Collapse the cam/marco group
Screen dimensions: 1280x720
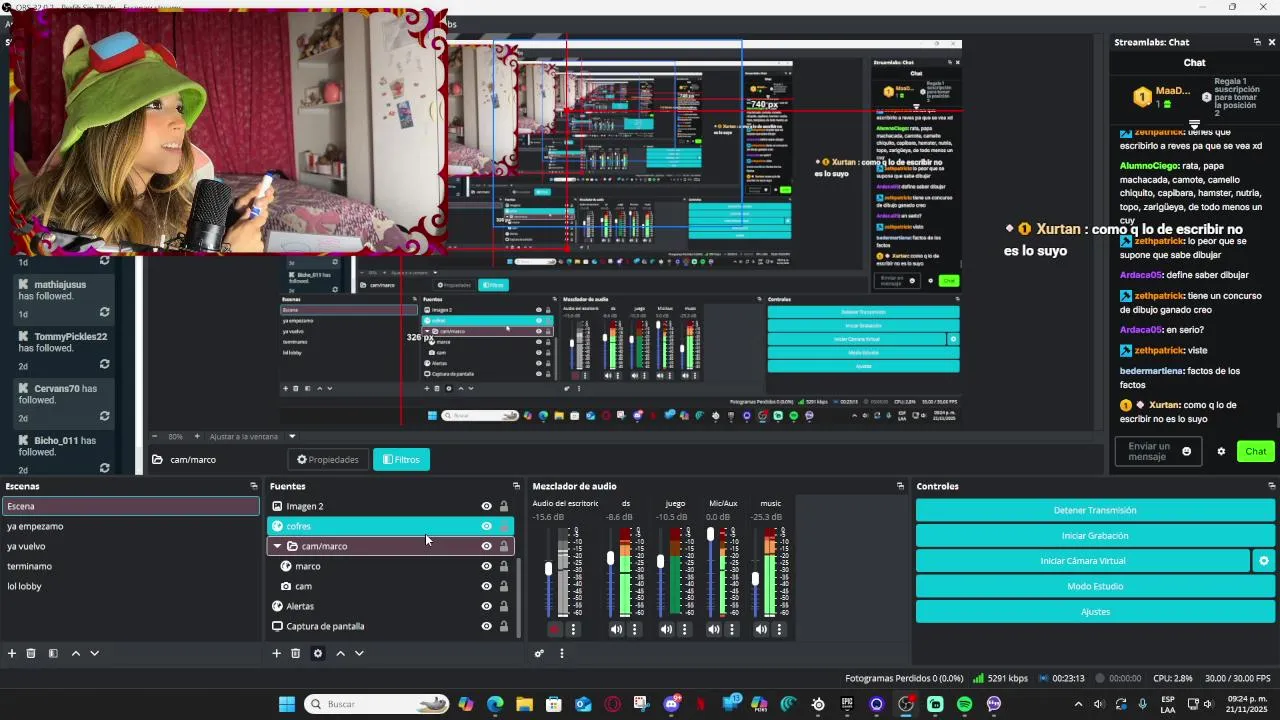277,546
